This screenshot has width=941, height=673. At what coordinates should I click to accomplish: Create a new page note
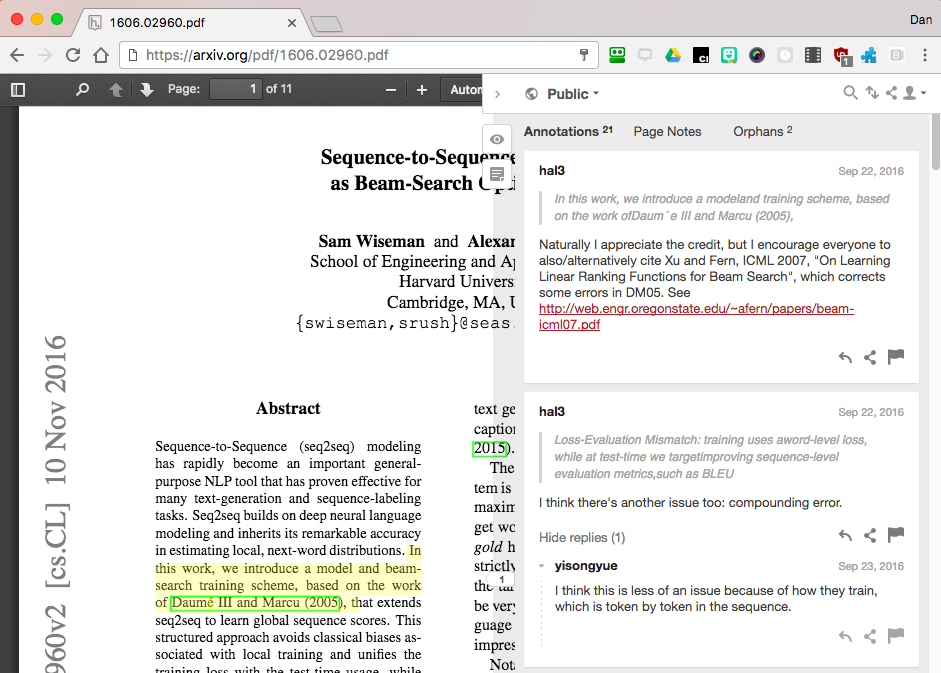[497, 175]
